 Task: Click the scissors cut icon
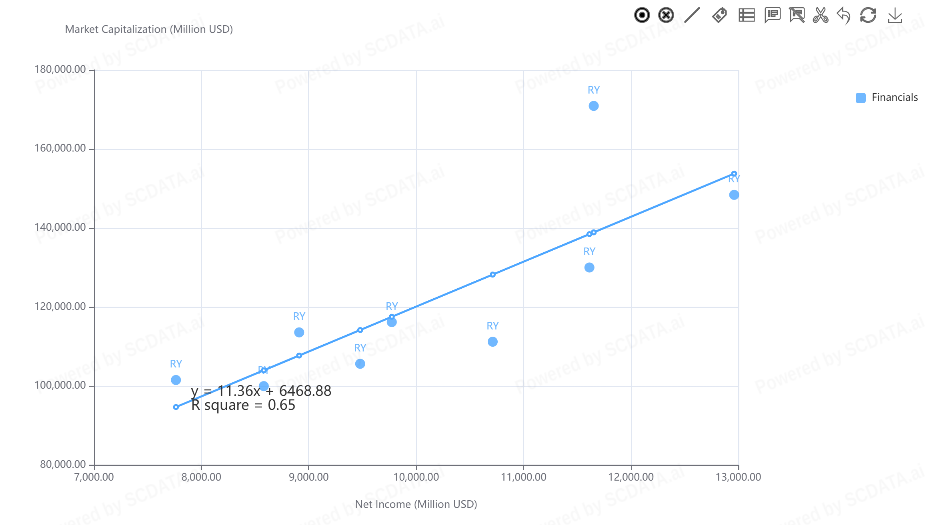pyautogui.click(x=821, y=15)
